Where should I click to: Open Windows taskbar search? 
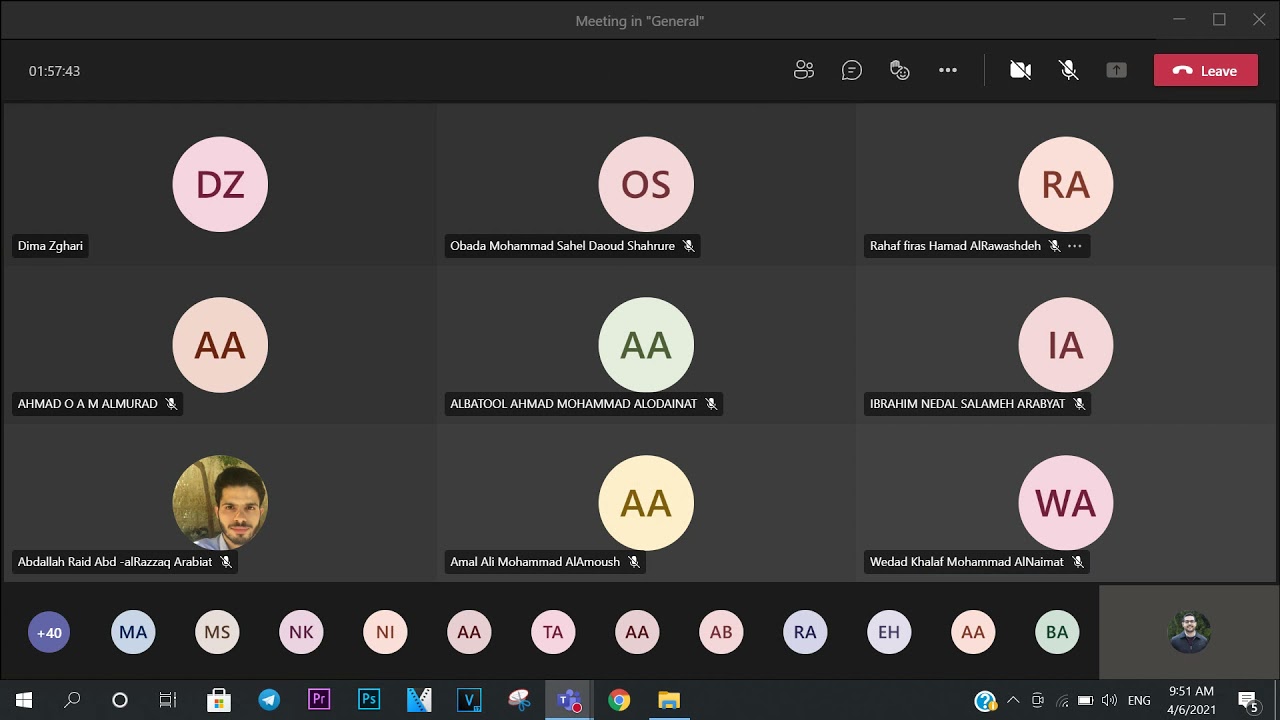click(x=72, y=700)
